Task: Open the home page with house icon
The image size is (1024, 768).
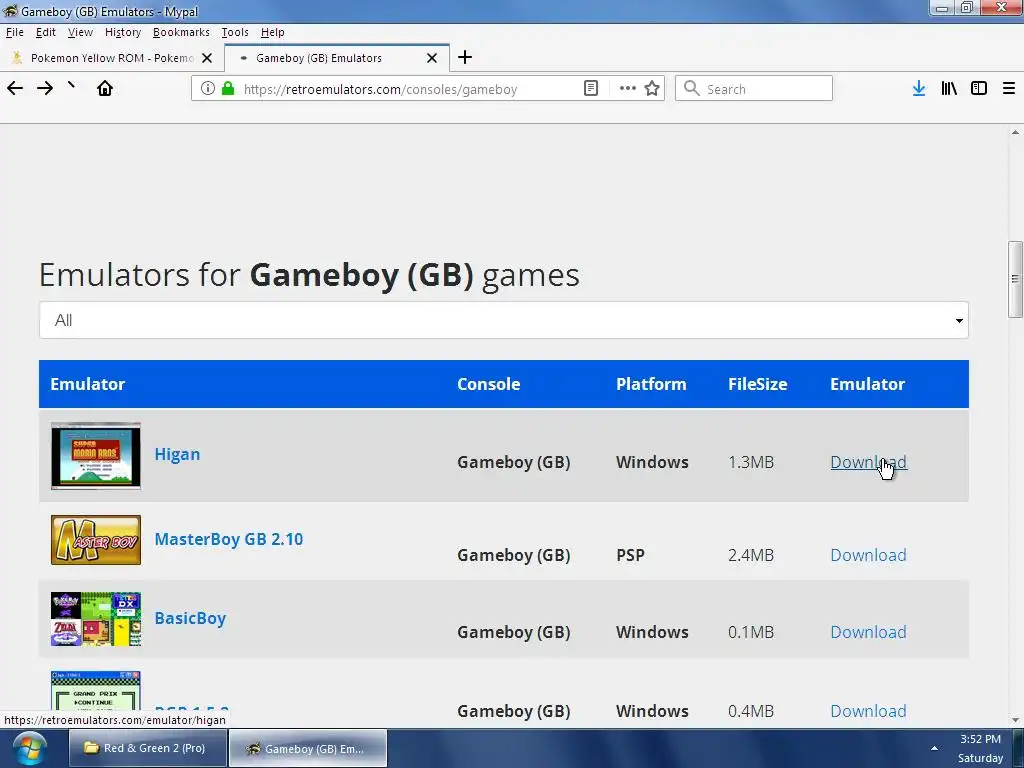Action: point(104,88)
